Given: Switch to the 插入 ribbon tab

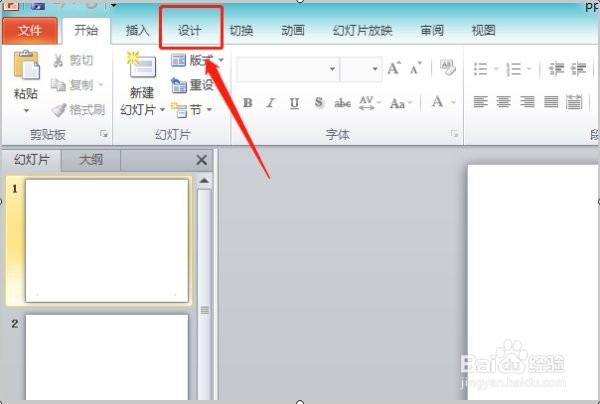Looking at the screenshot, I should click(x=137, y=30).
